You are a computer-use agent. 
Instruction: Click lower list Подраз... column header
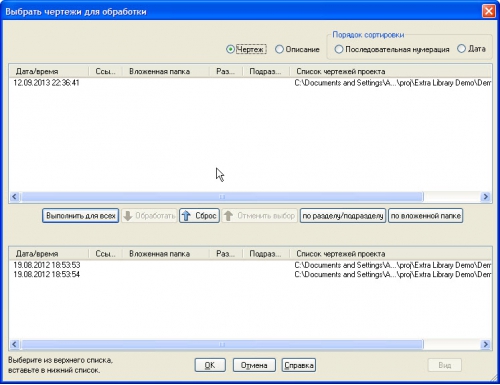266,254
